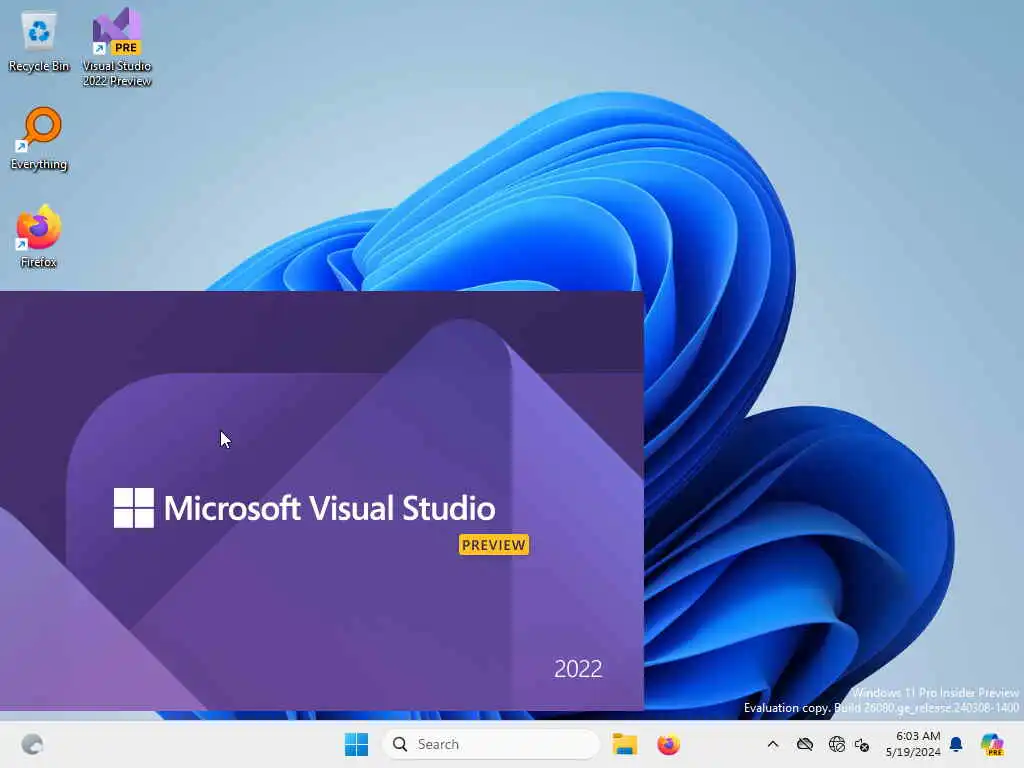Open notifications via the bell icon
This screenshot has height=768, width=1024.
point(956,744)
